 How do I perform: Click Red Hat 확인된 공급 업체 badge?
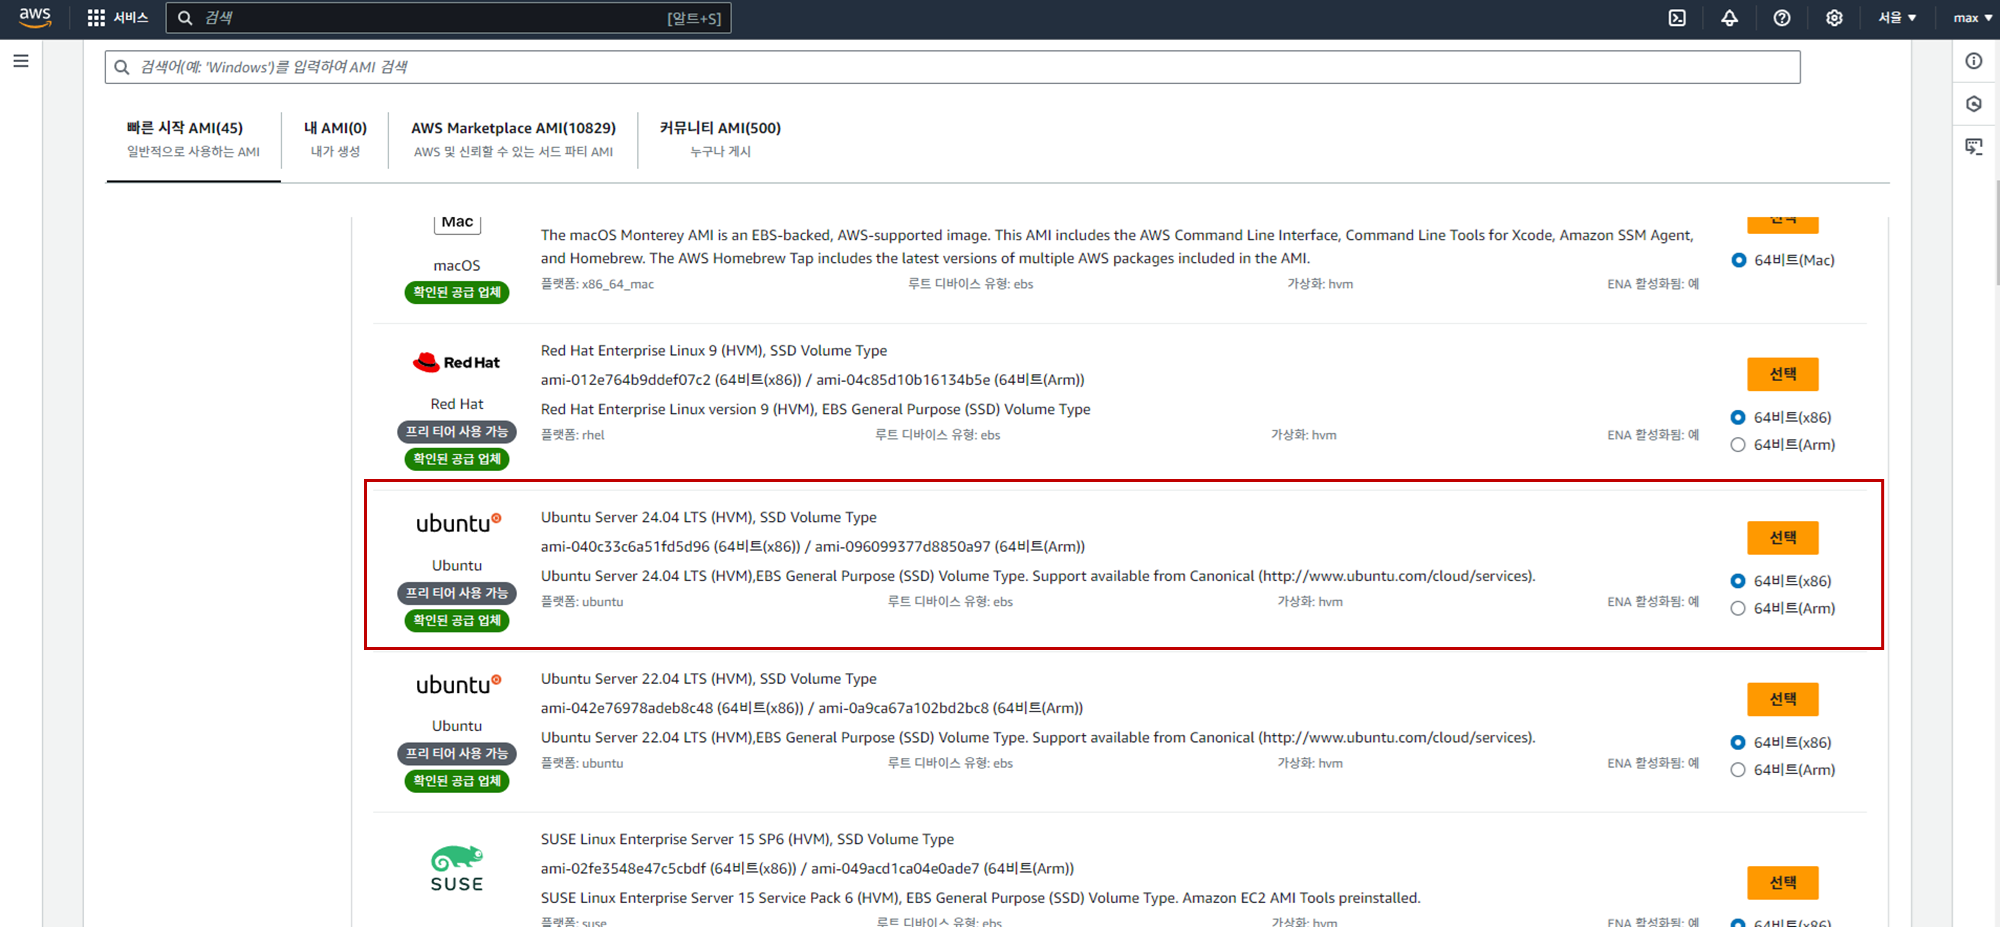click(x=457, y=459)
